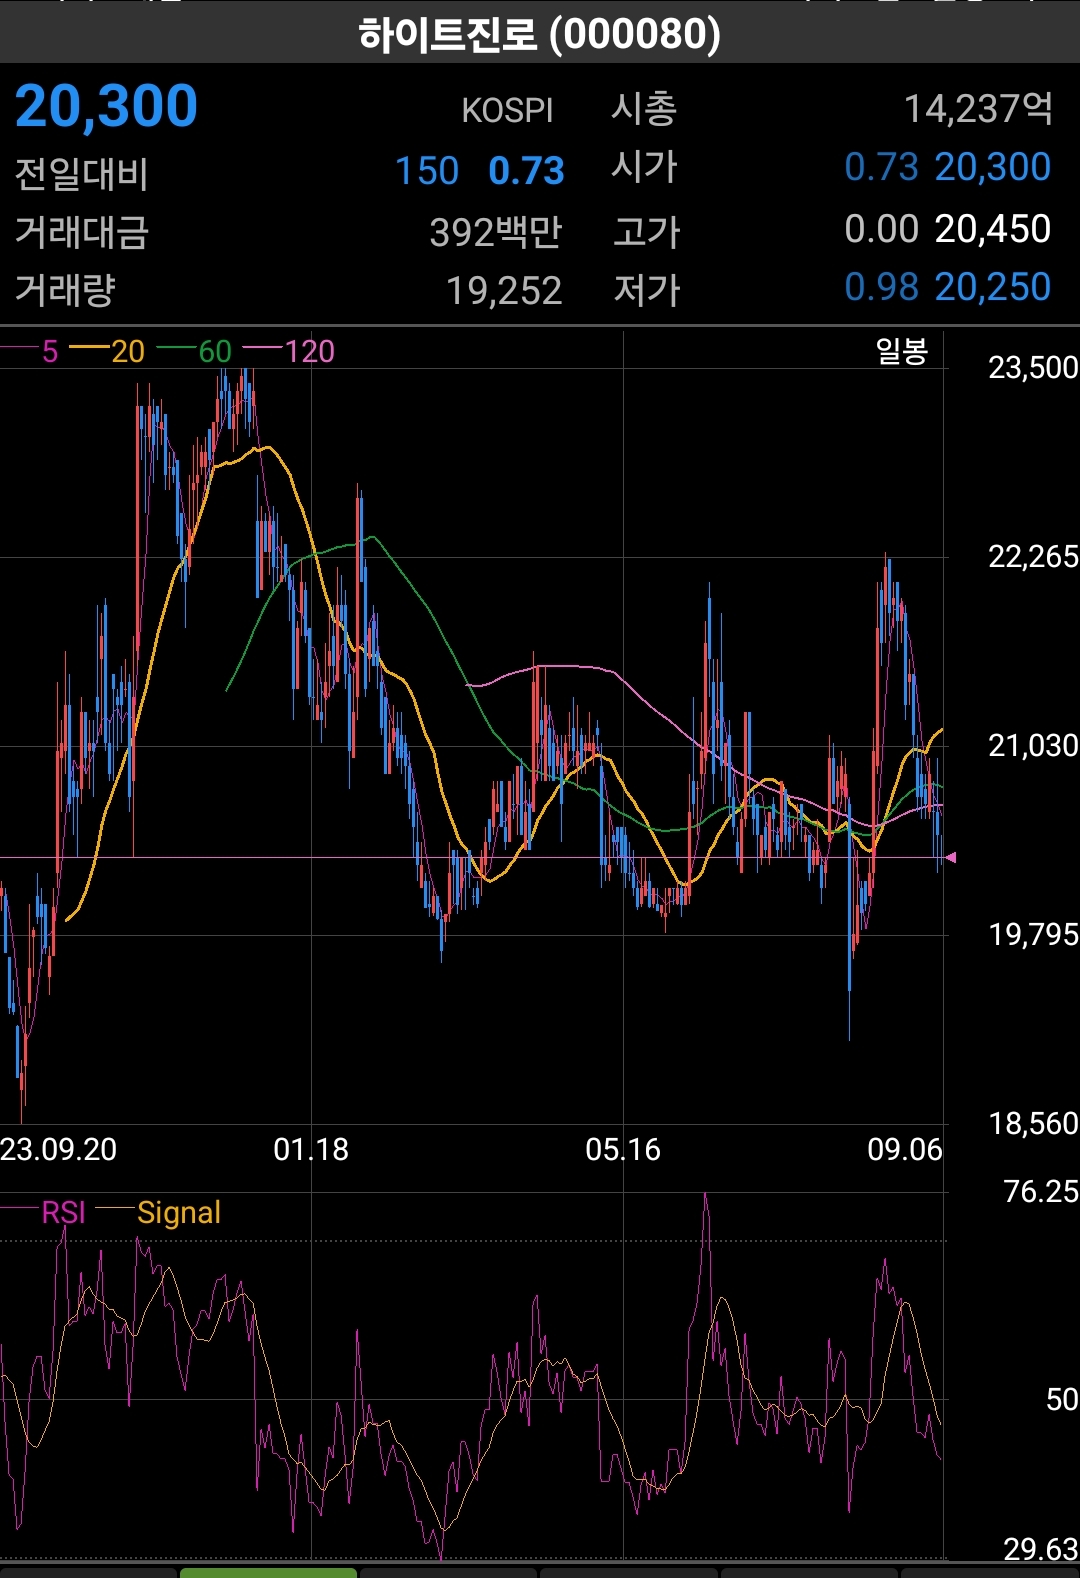Select the 60-day moving average legend
Image resolution: width=1080 pixels, height=1578 pixels.
pos(194,352)
